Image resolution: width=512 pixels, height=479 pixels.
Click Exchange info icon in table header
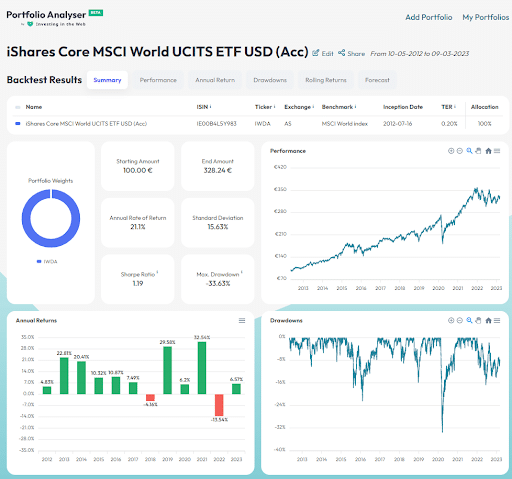314,106
